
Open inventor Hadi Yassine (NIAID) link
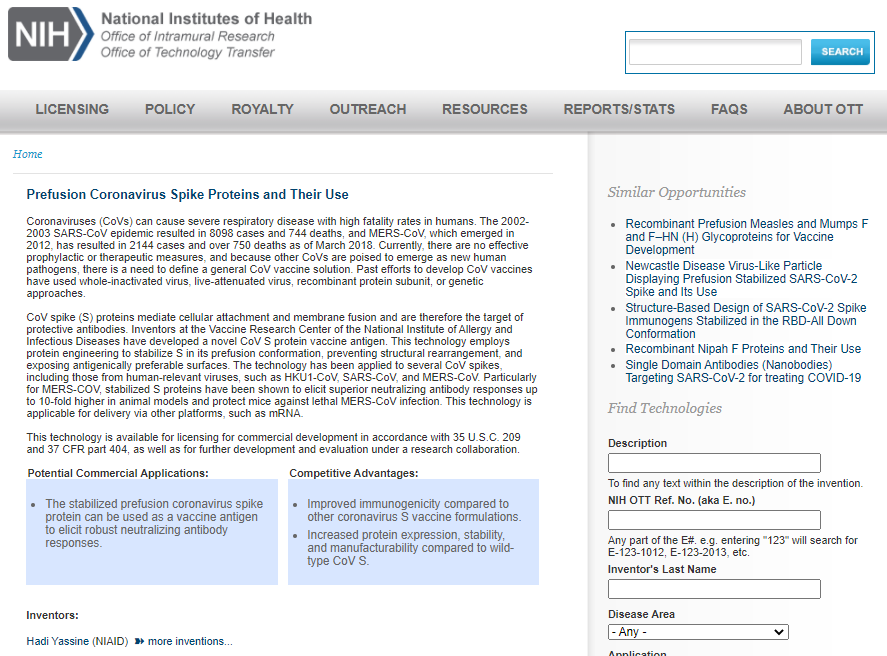click(77, 641)
